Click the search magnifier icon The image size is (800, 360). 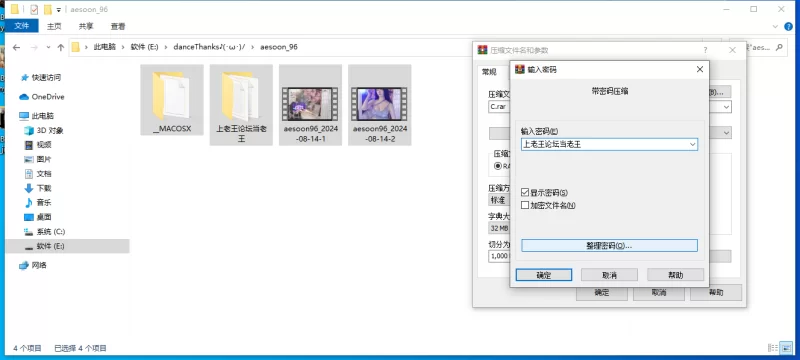click(x=779, y=47)
